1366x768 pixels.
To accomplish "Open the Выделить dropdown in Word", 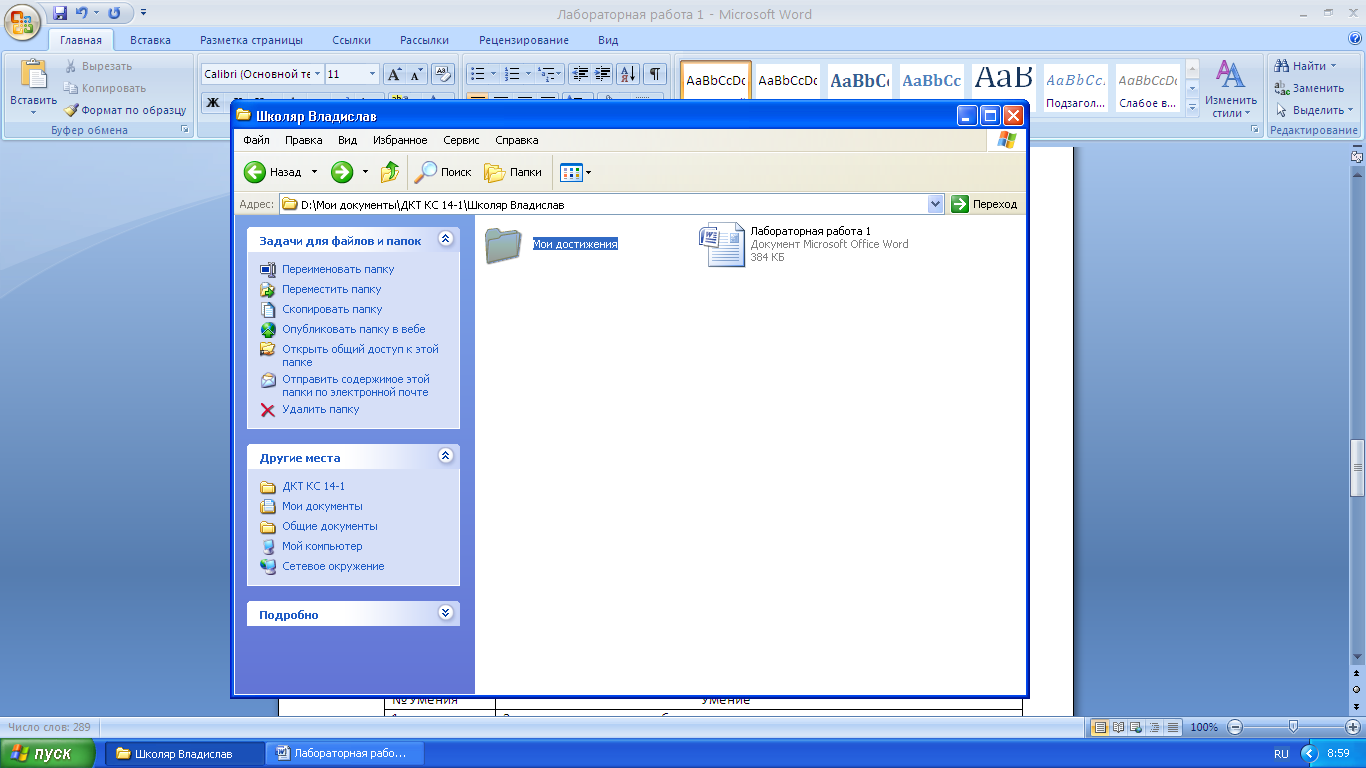I will click(1350, 110).
